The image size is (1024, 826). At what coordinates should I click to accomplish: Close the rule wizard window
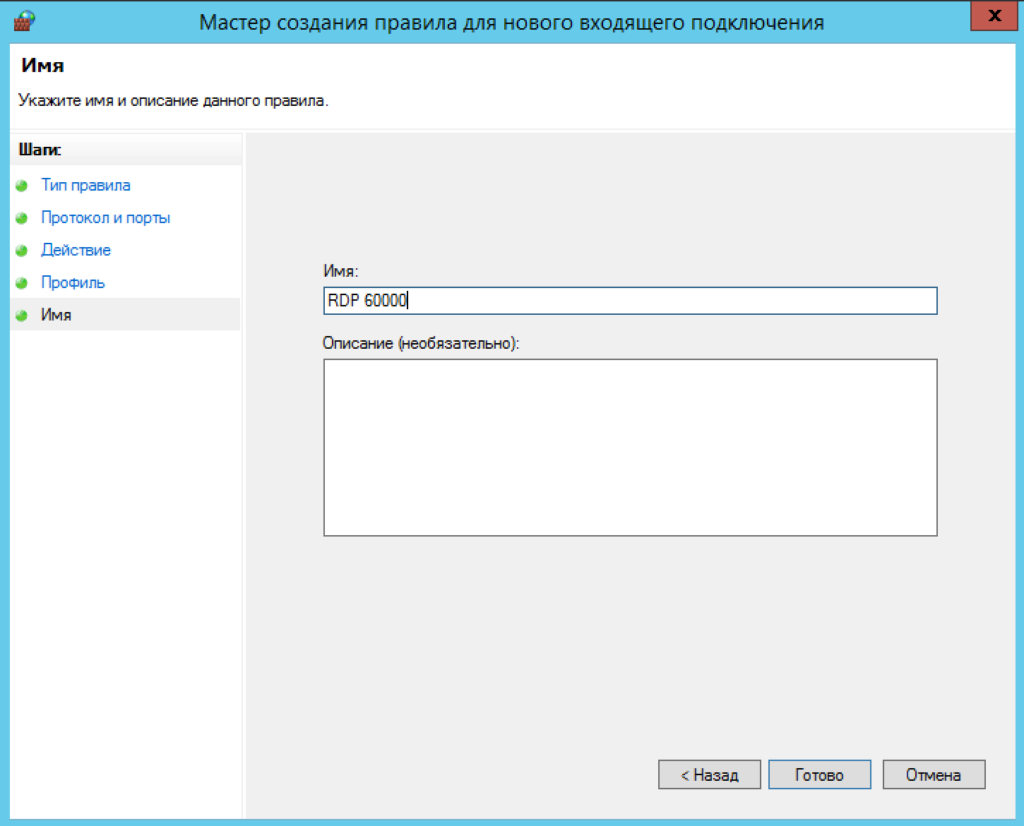(994, 16)
